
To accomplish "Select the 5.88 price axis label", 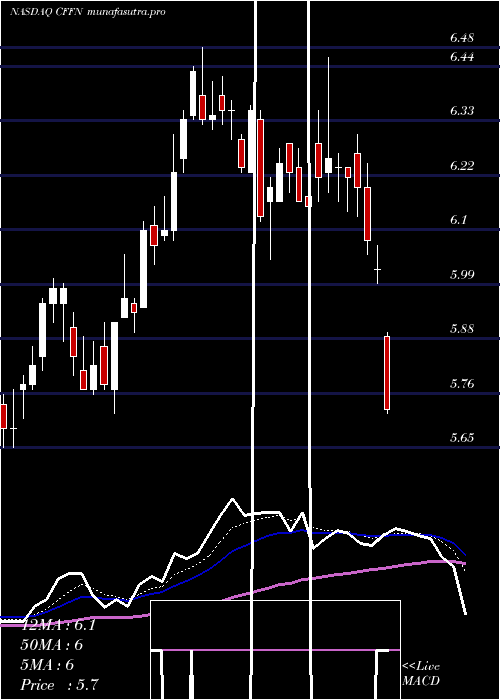I will coord(462,329).
